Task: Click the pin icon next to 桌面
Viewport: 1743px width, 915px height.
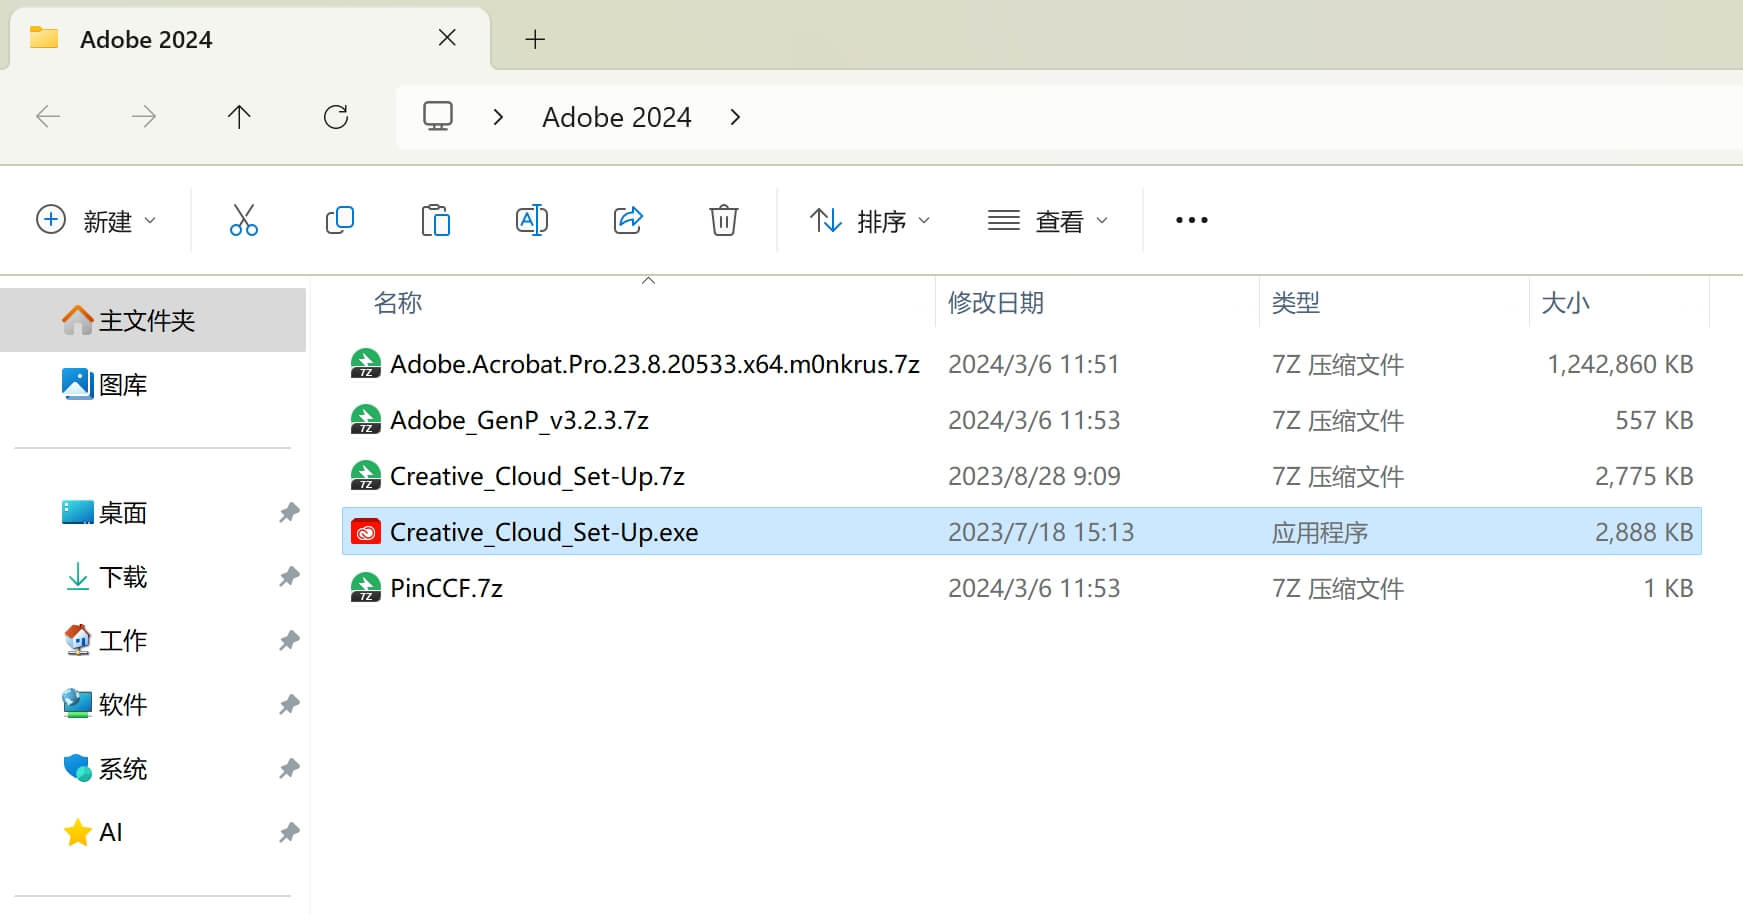Action: (x=289, y=513)
